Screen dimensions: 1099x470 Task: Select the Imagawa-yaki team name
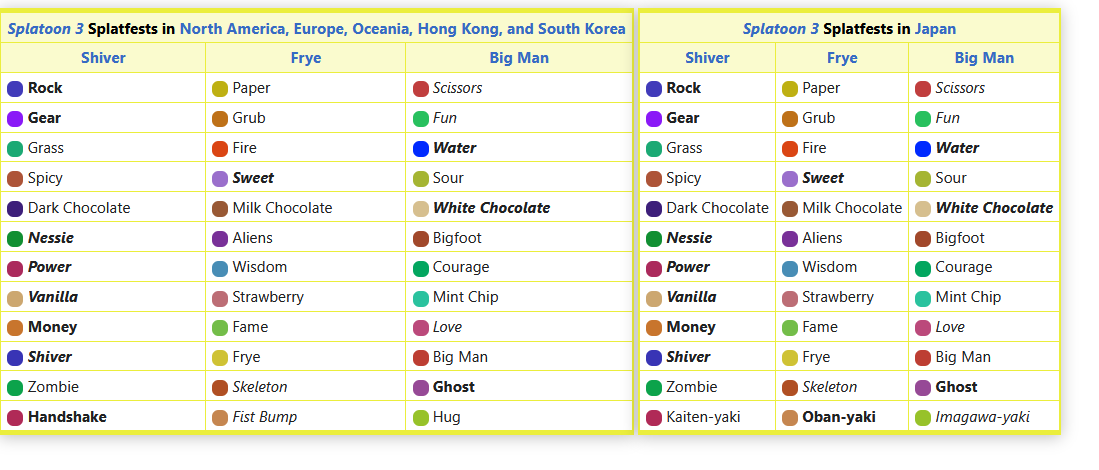click(982, 417)
